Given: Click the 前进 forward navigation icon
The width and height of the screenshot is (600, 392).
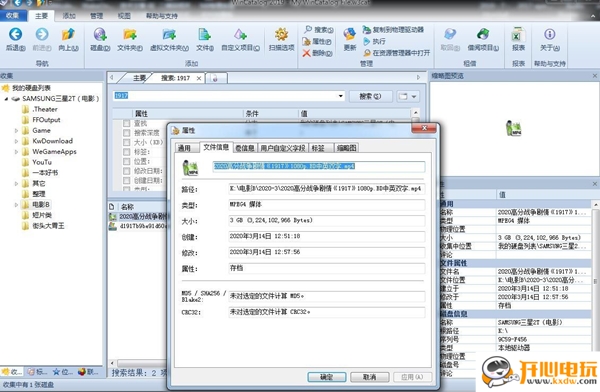Looking at the screenshot, I should click(x=42, y=34).
